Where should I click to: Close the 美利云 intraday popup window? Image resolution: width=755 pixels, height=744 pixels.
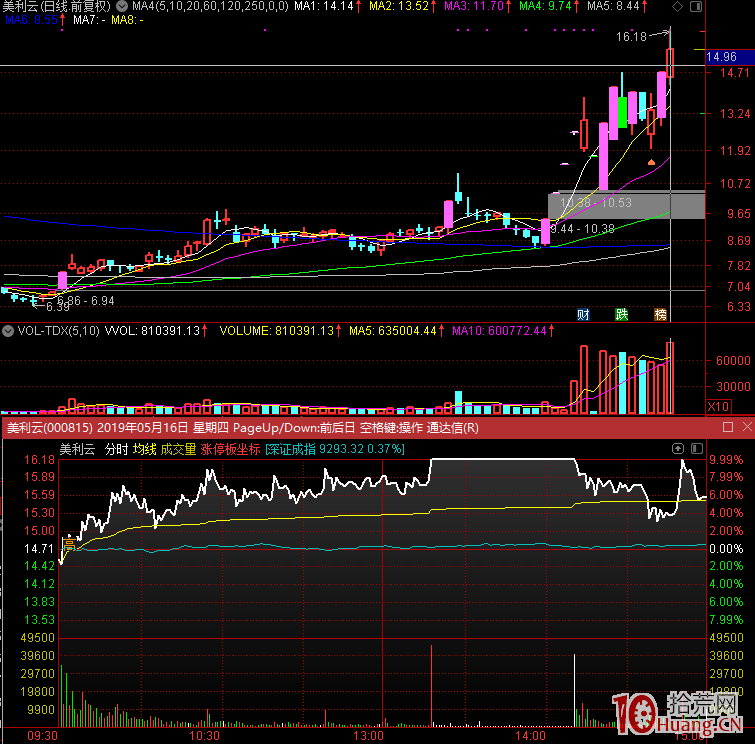[x=747, y=427]
